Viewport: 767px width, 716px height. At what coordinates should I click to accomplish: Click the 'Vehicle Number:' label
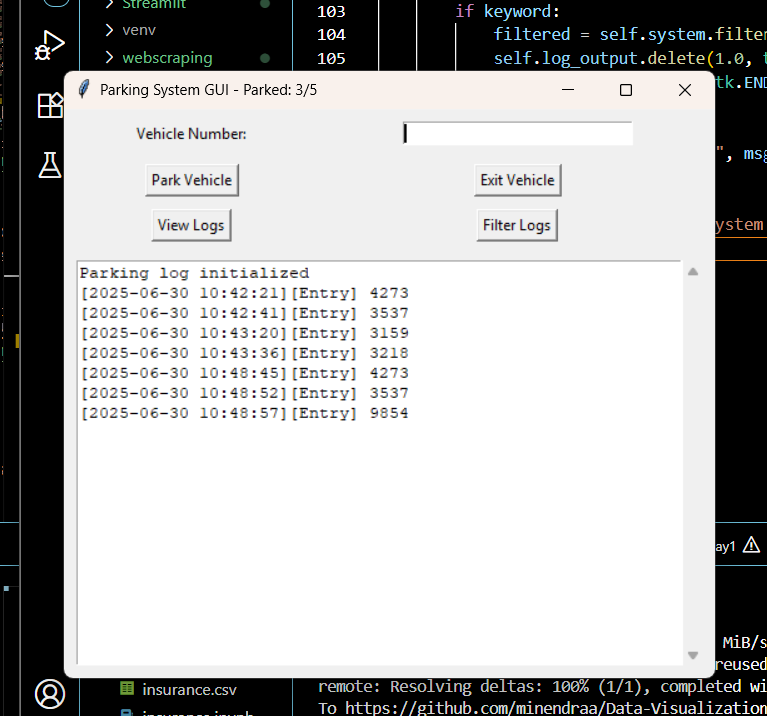coord(191,134)
